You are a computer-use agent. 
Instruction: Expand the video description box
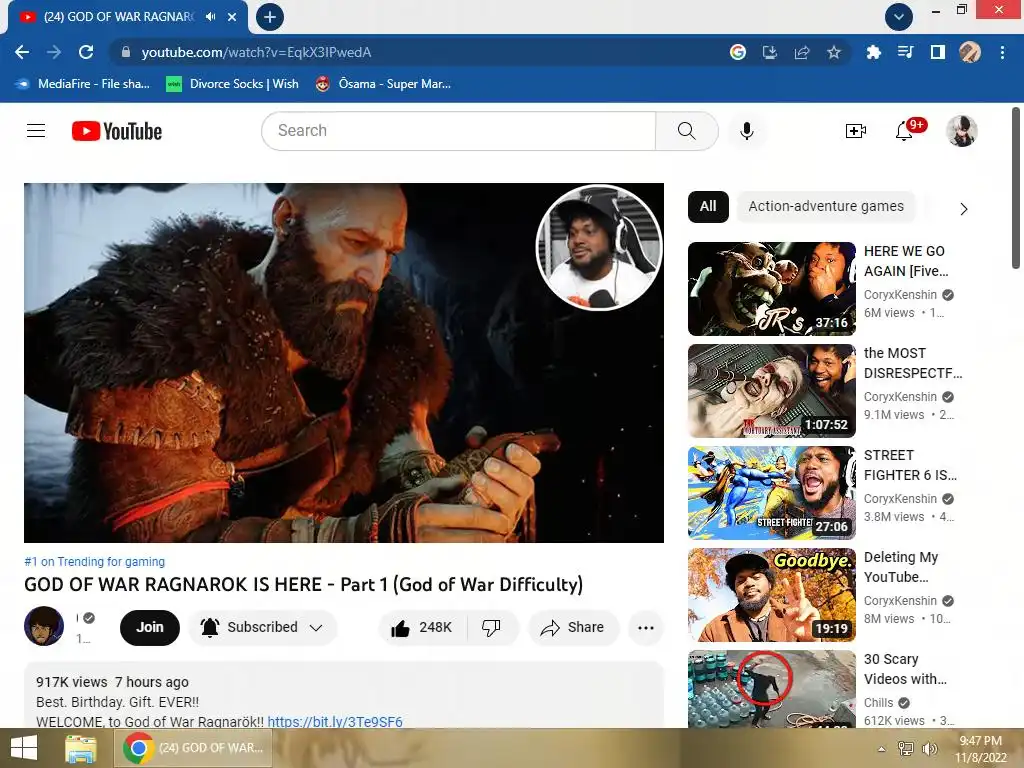click(x=344, y=695)
